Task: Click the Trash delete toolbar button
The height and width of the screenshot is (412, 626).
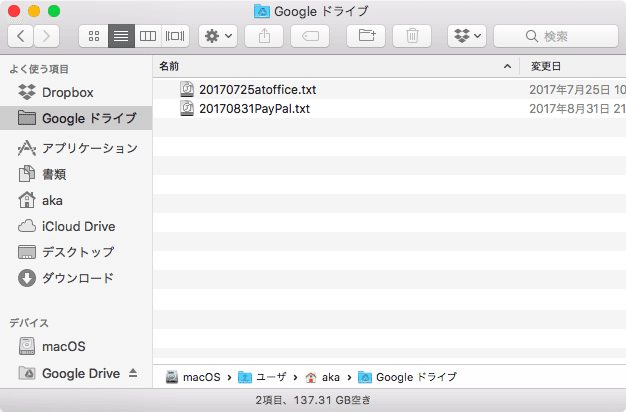Action: pyautogui.click(x=412, y=36)
